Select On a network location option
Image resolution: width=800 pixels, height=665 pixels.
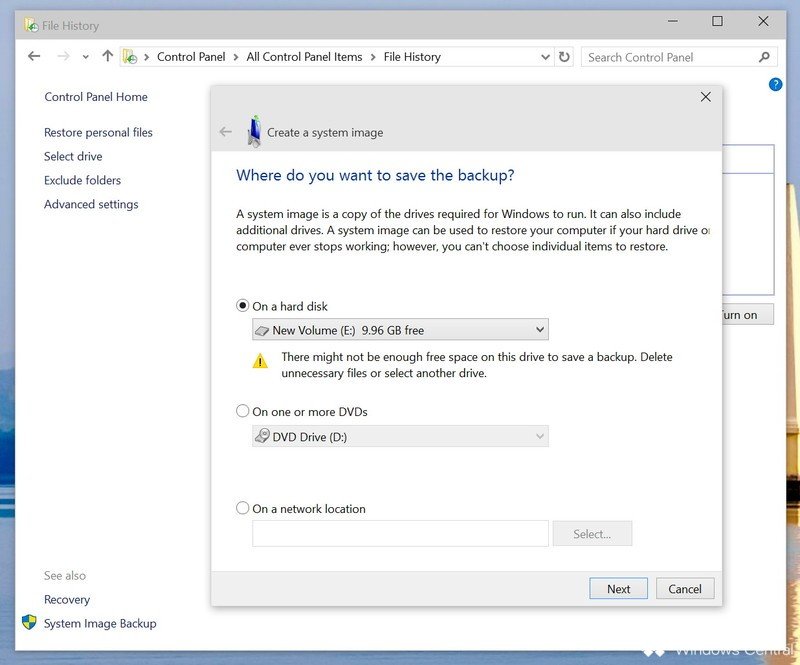click(242, 508)
